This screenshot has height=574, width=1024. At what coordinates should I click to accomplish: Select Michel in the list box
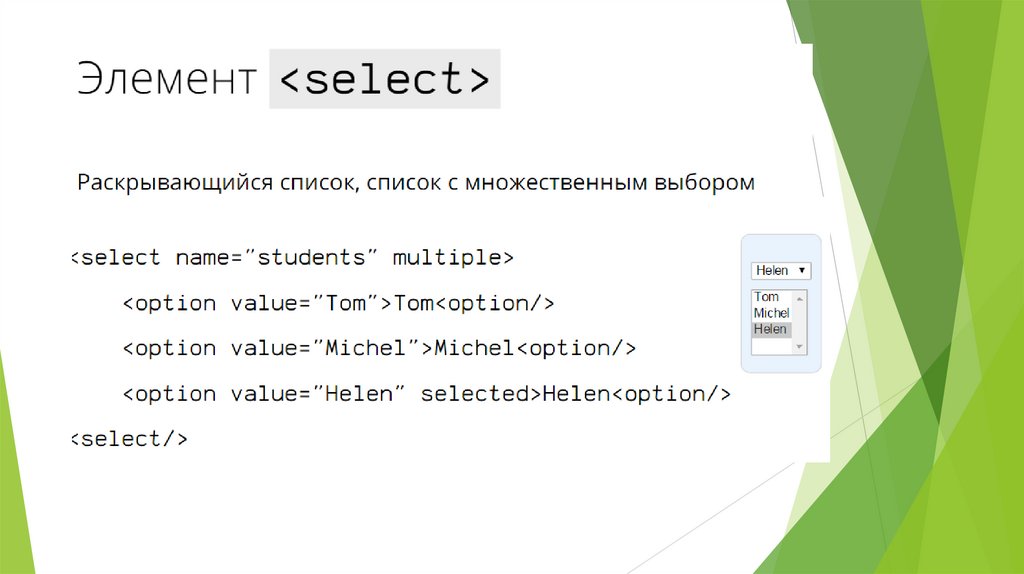coord(771,313)
